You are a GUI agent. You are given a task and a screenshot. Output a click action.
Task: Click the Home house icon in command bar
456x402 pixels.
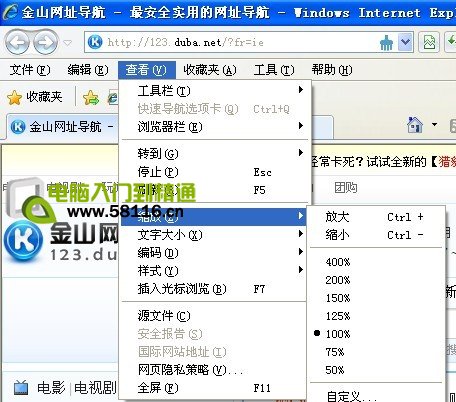point(415,125)
